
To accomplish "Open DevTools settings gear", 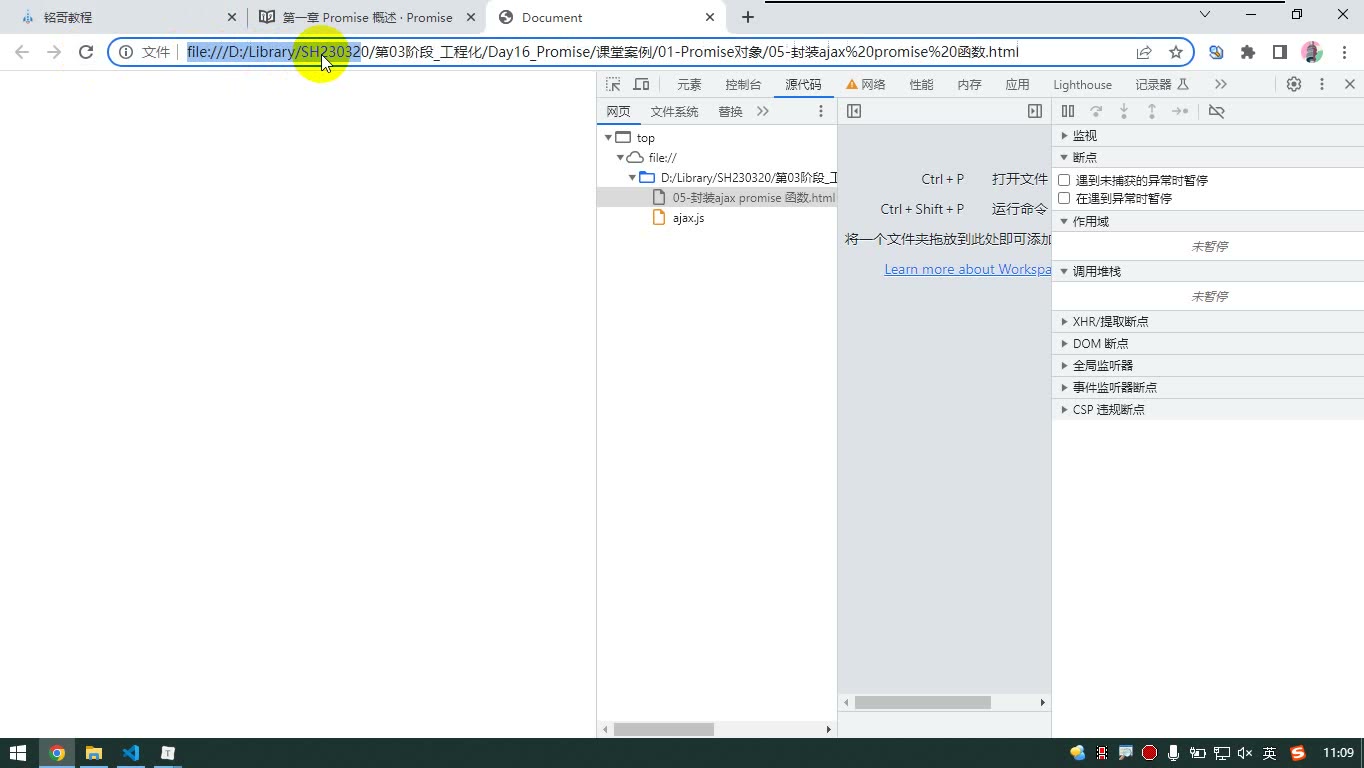I will [x=1294, y=85].
